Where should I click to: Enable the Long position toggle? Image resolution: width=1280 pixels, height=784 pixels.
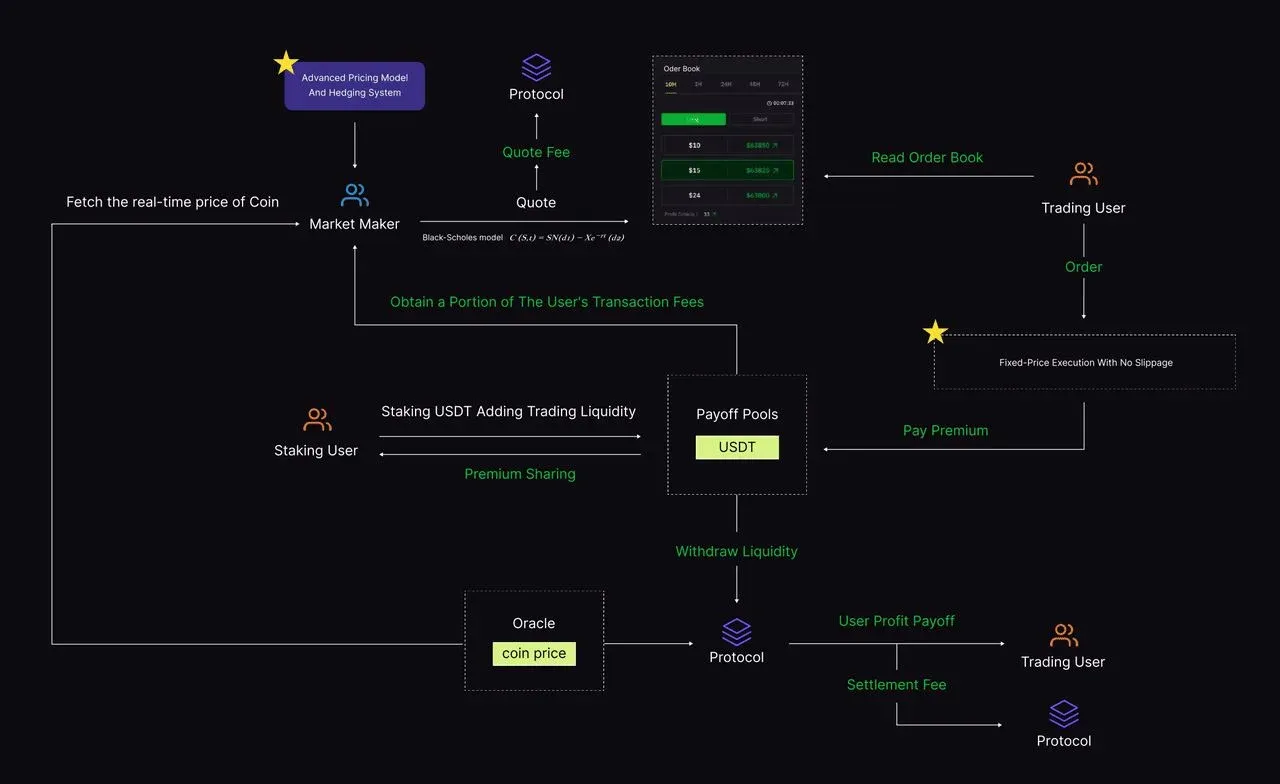pyautogui.click(x=693, y=119)
